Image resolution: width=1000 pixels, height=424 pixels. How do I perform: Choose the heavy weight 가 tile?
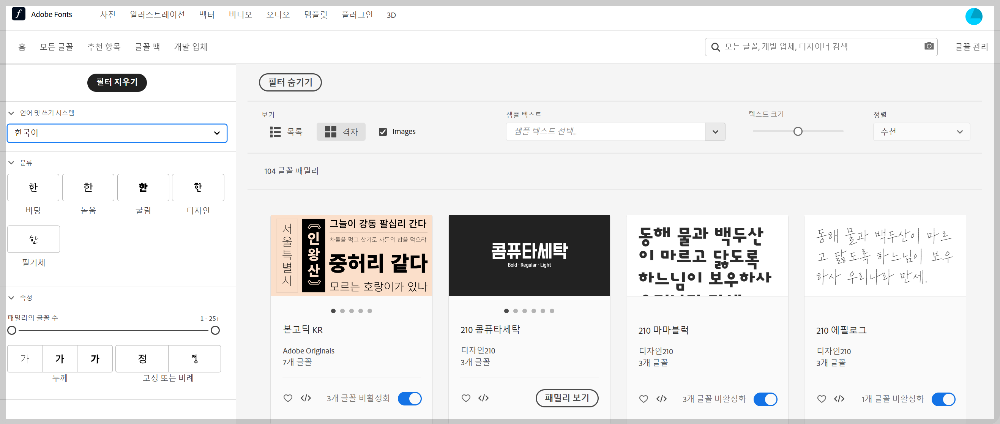(x=95, y=359)
